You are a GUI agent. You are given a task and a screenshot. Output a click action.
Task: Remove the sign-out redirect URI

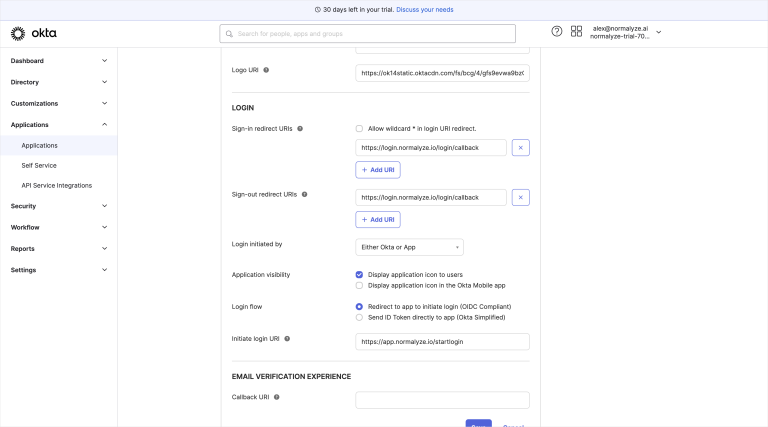click(520, 197)
